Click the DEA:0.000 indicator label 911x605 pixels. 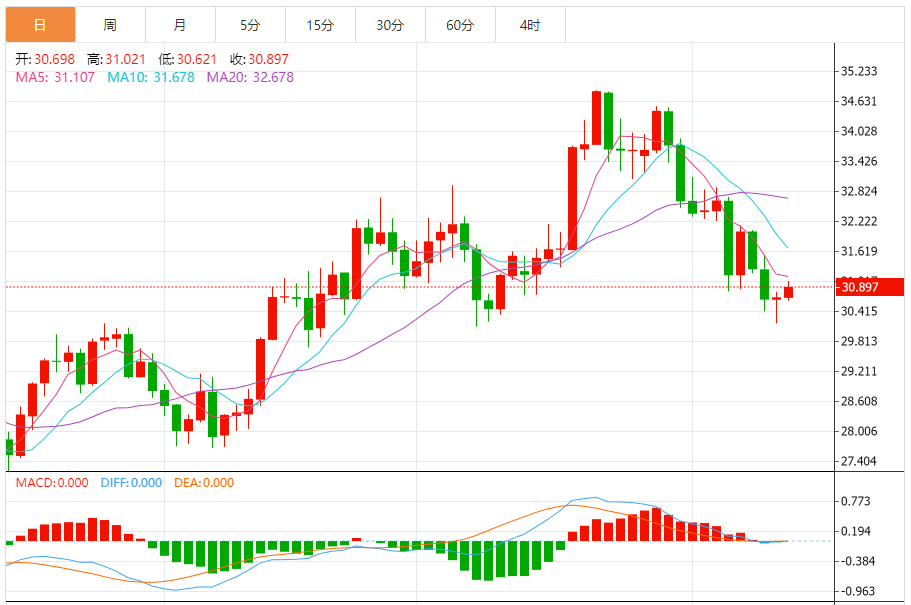(x=204, y=483)
